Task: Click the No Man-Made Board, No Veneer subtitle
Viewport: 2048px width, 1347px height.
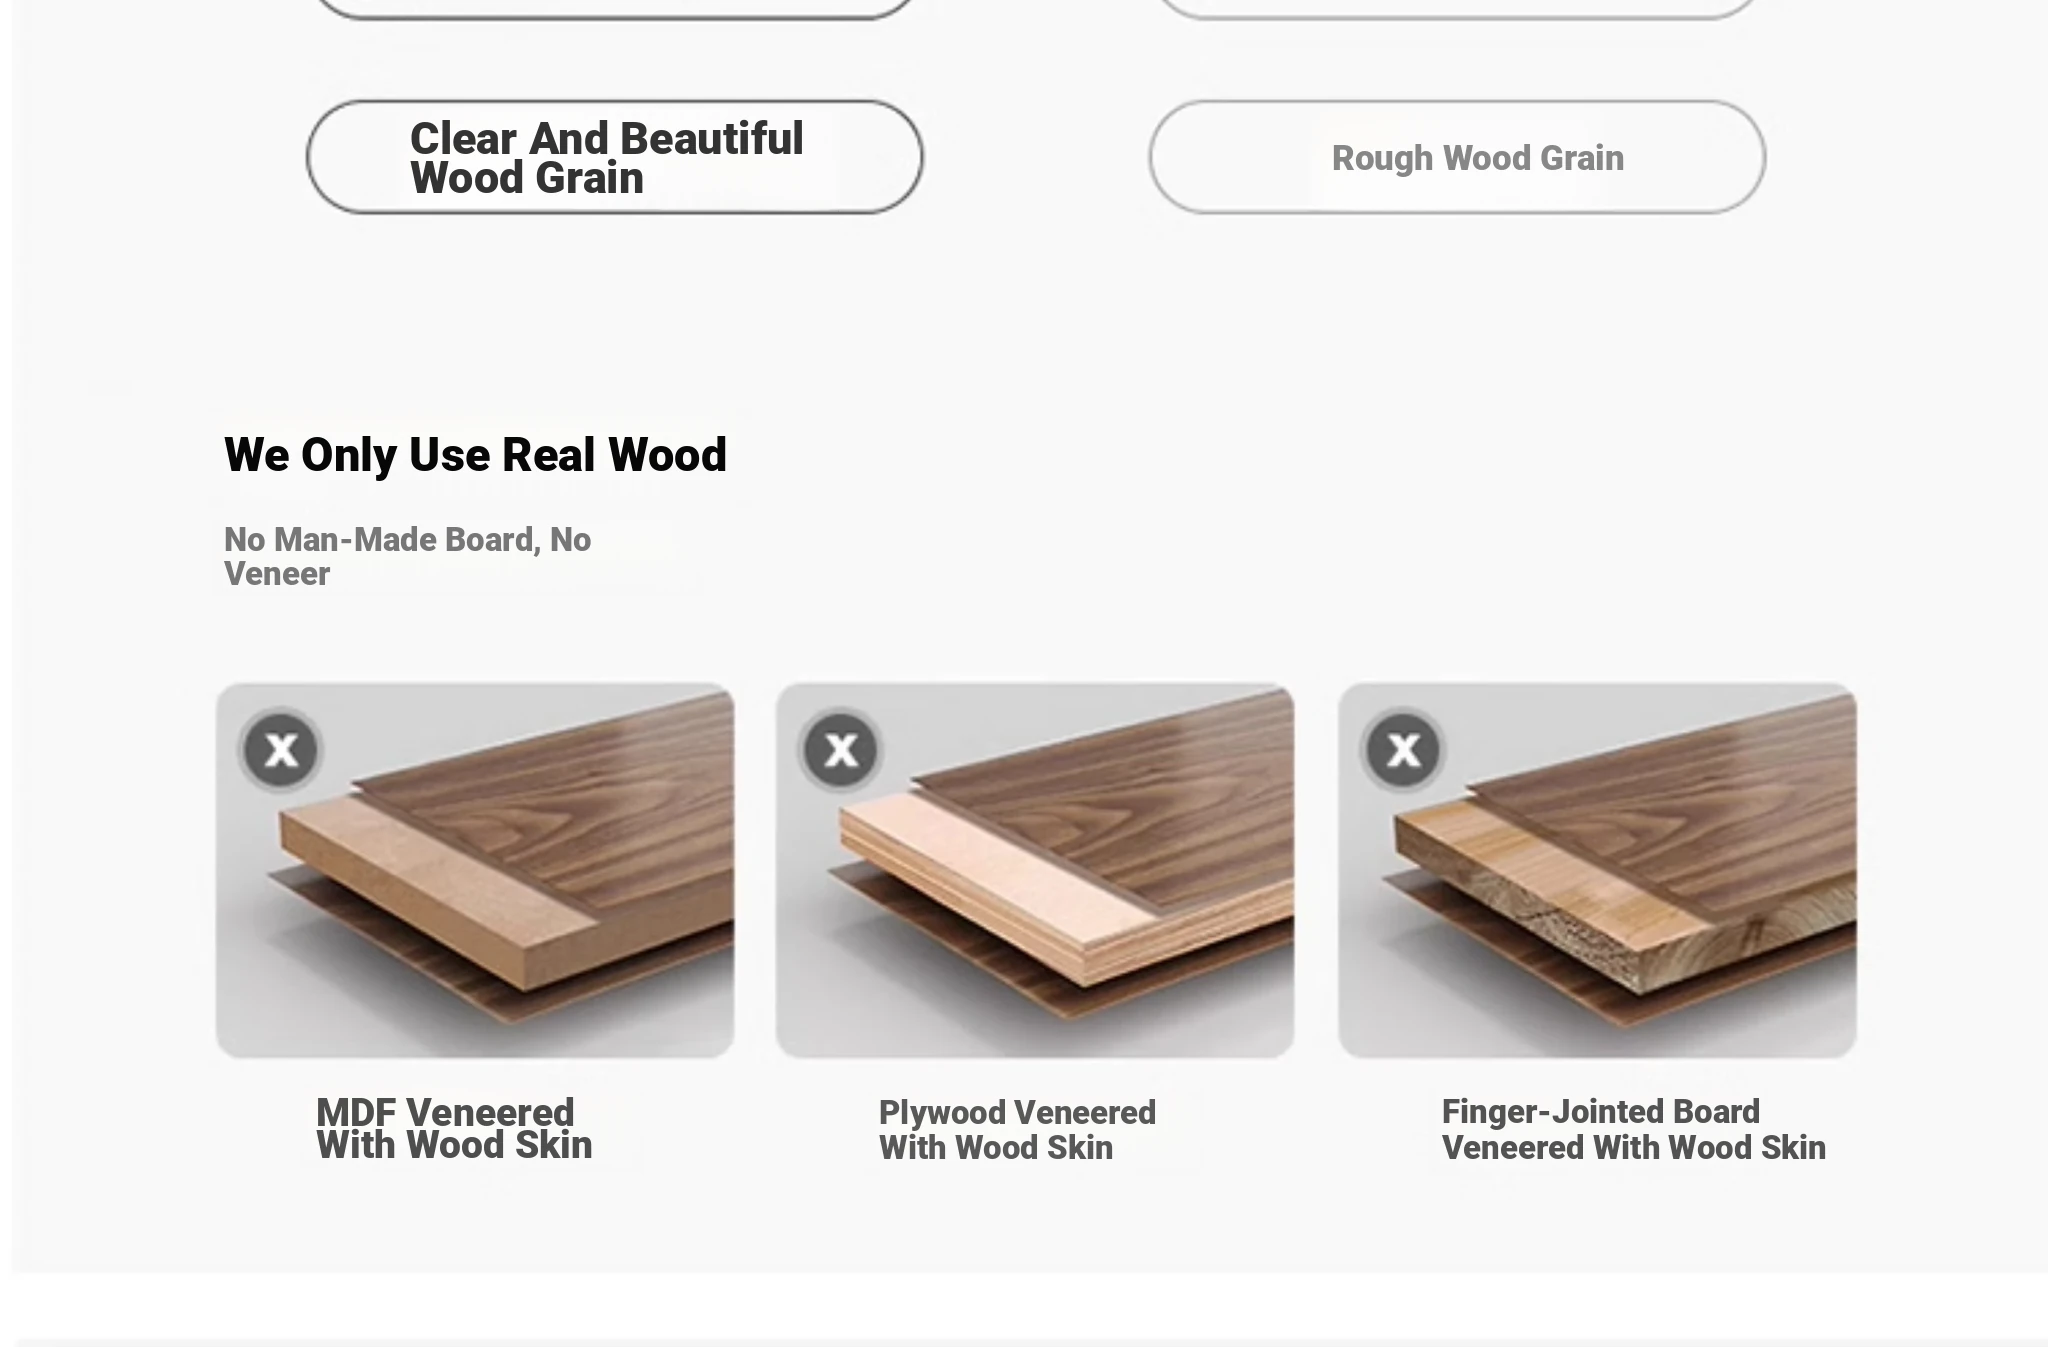Action: [407, 556]
